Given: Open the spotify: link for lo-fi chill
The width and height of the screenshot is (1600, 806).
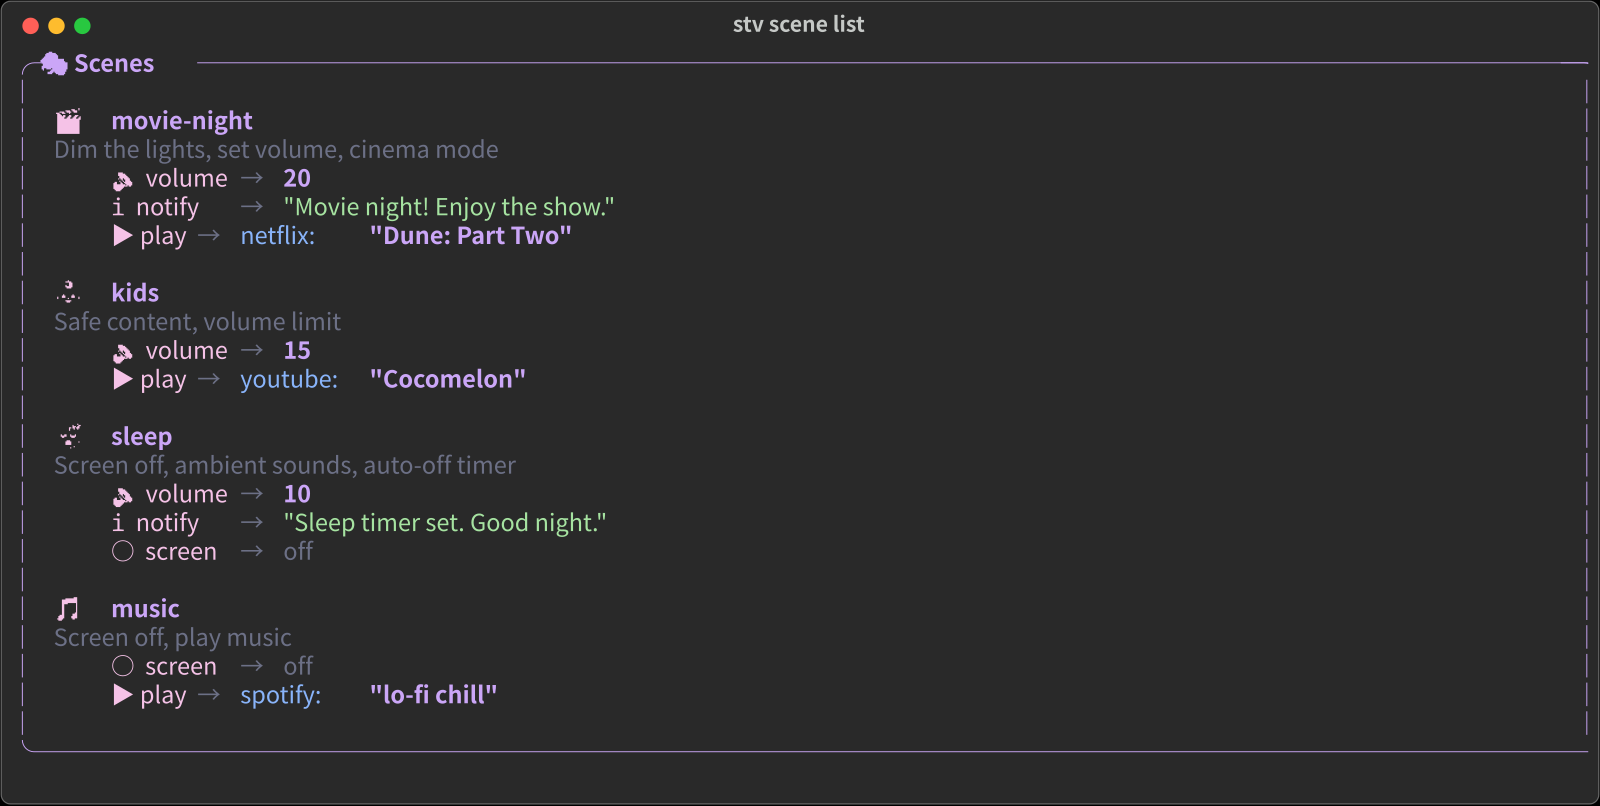Looking at the screenshot, I should (x=280, y=695).
